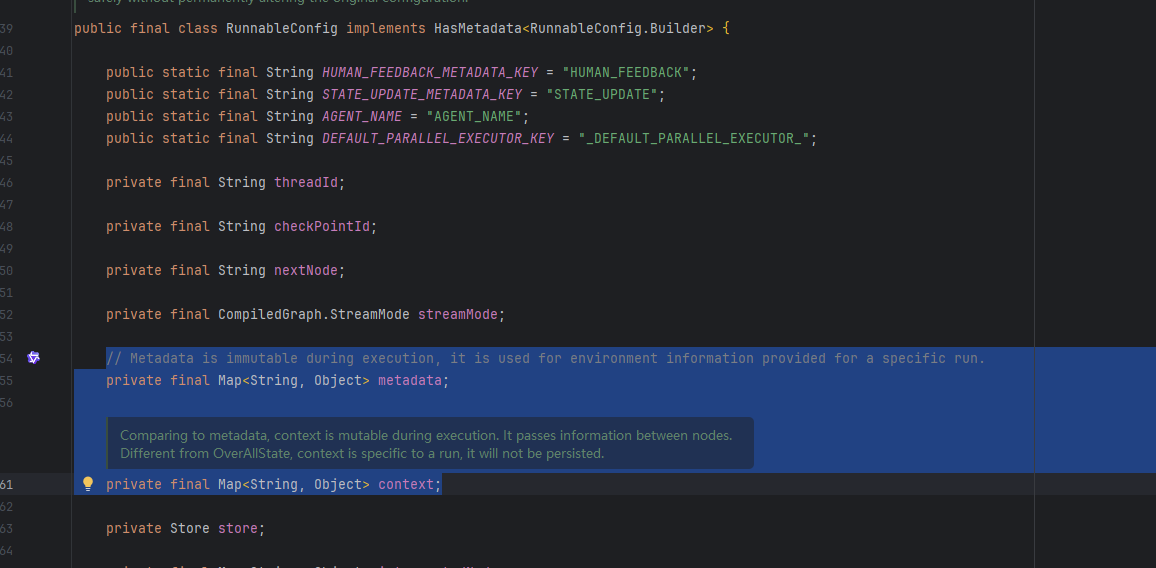Screen dimensions: 1156x568
Task: Click the CompiledGraph.StreamMode type
Action: (314, 314)
